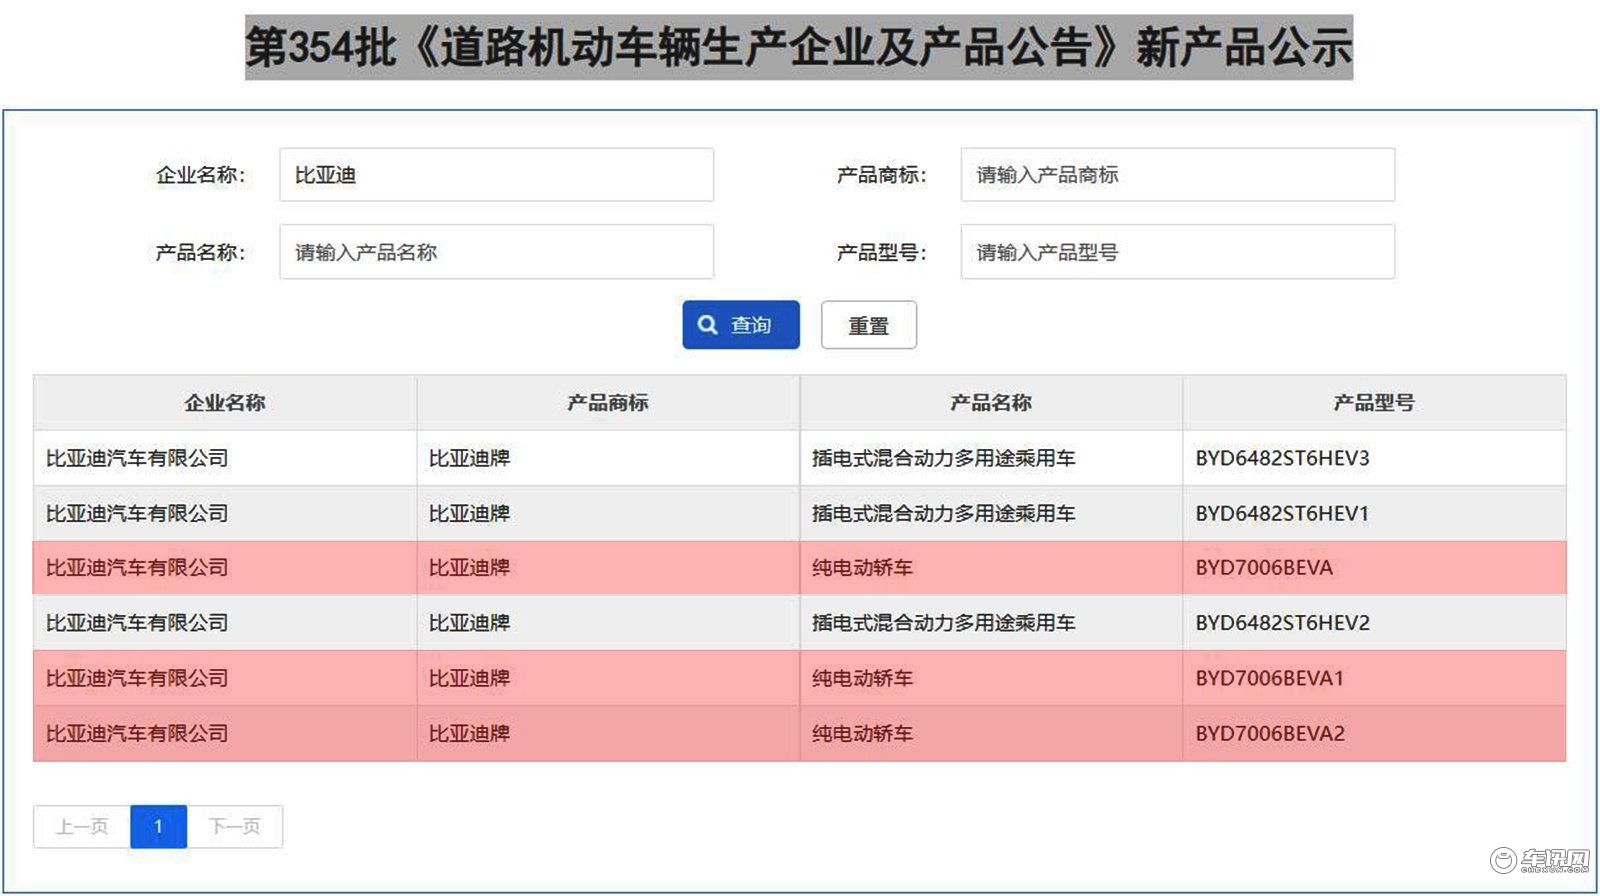This screenshot has width=1600, height=896.
Task: Select model cell BYD7006BEVA1
Action: 1270,678
